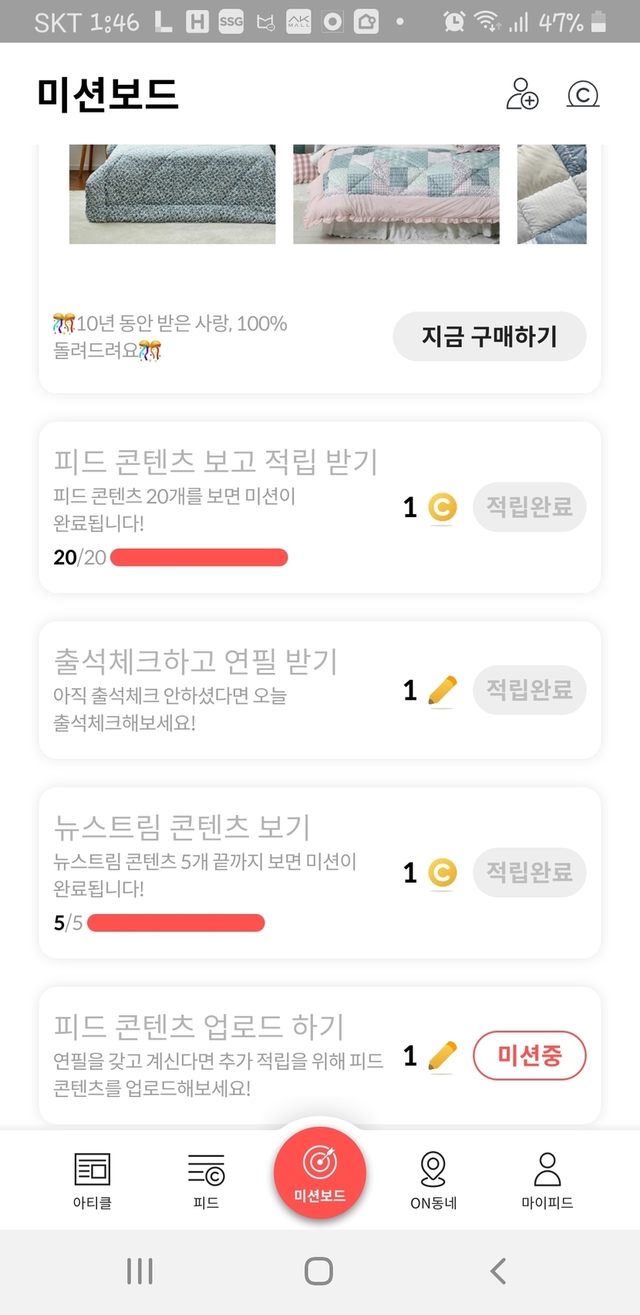The height and width of the screenshot is (1315, 640).
Task: Open the ON동네 tab
Action: [433, 1180]
